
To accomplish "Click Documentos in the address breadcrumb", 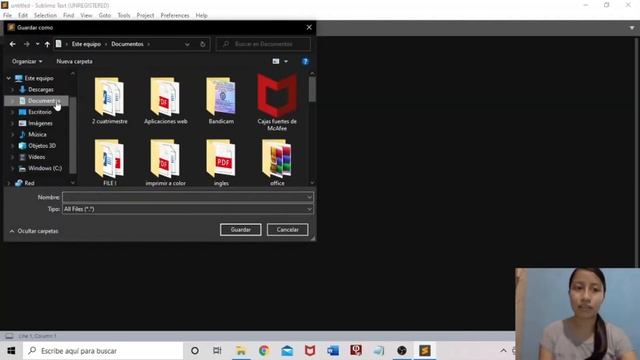I will 127,44.
